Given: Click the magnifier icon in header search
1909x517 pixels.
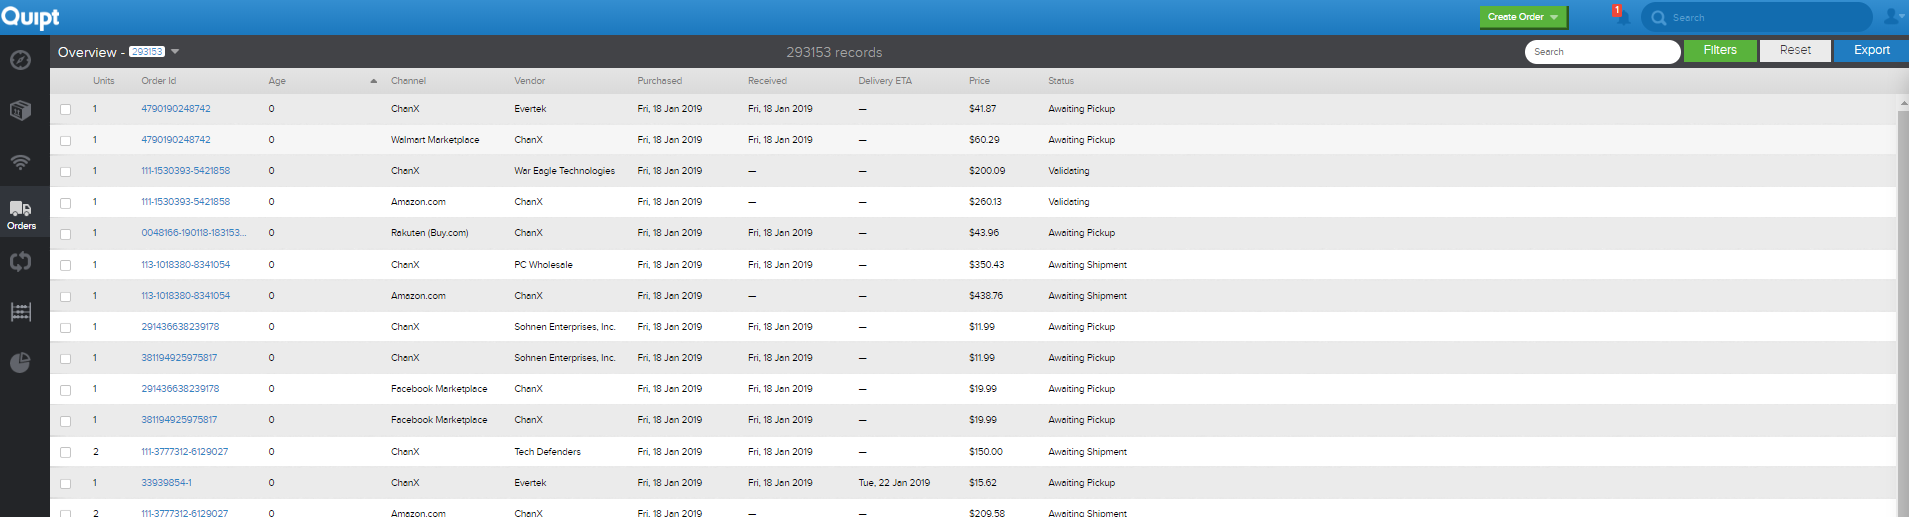Looking at the screenshot, I should click(x=1659, y=17).
